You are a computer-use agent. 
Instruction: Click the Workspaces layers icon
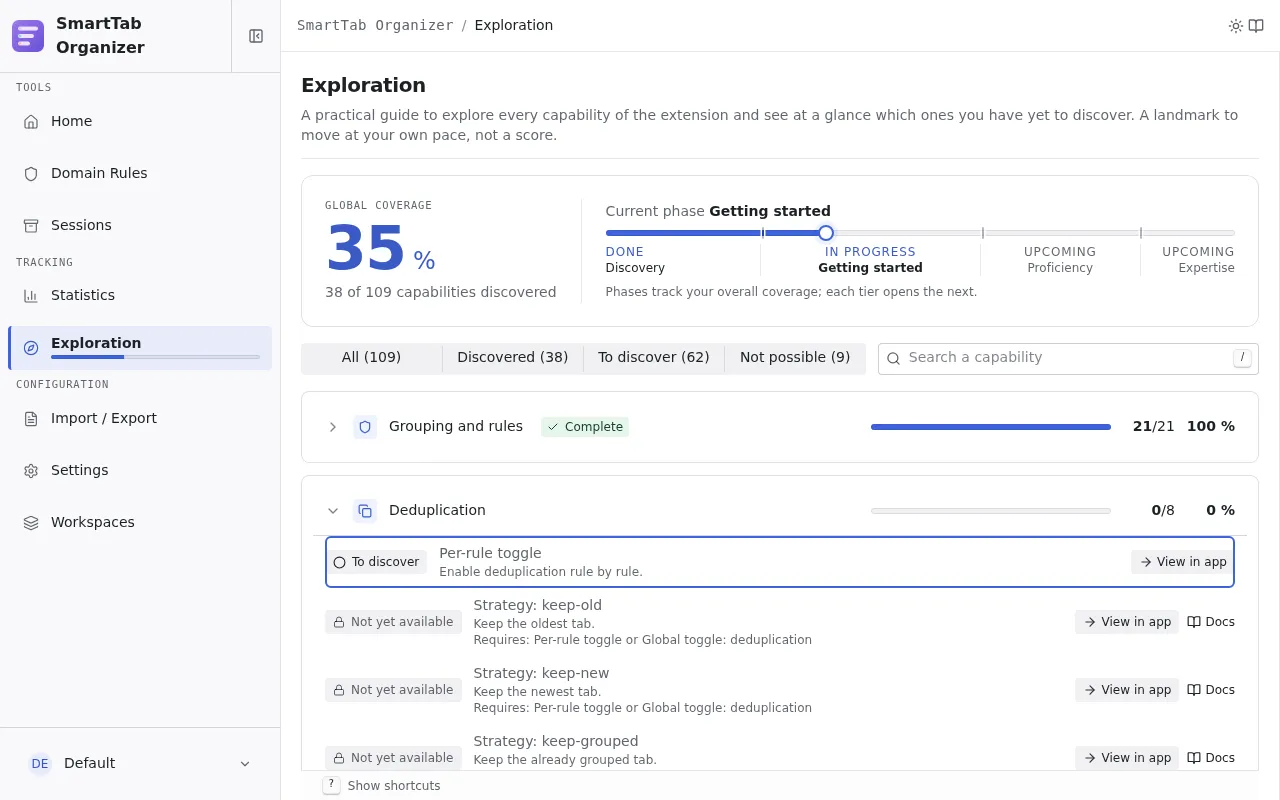(x=31, y=523)
